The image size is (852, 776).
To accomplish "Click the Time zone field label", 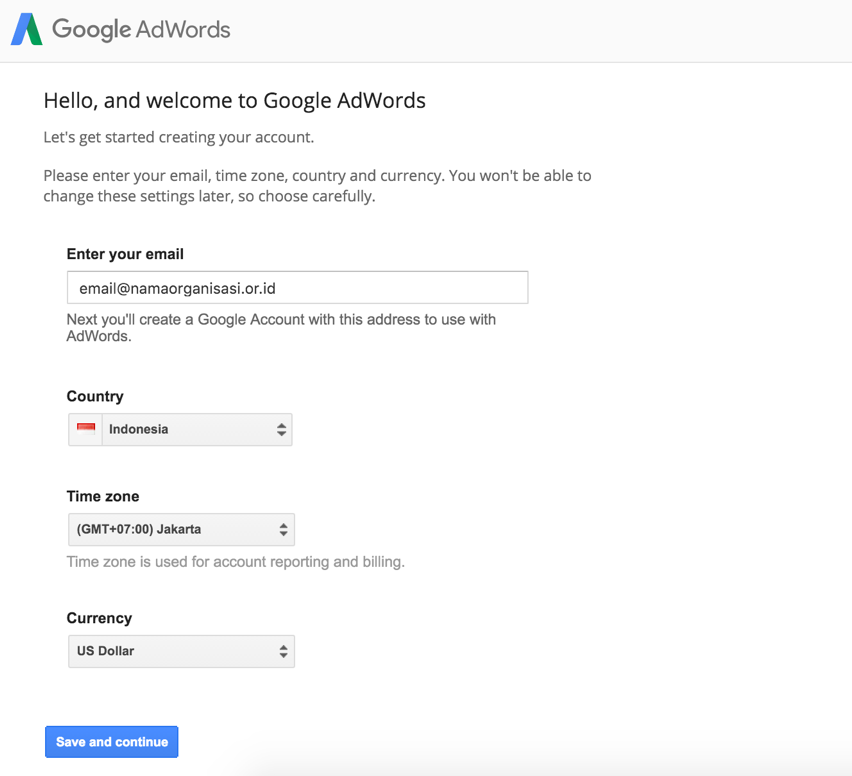I will point(103,496).
